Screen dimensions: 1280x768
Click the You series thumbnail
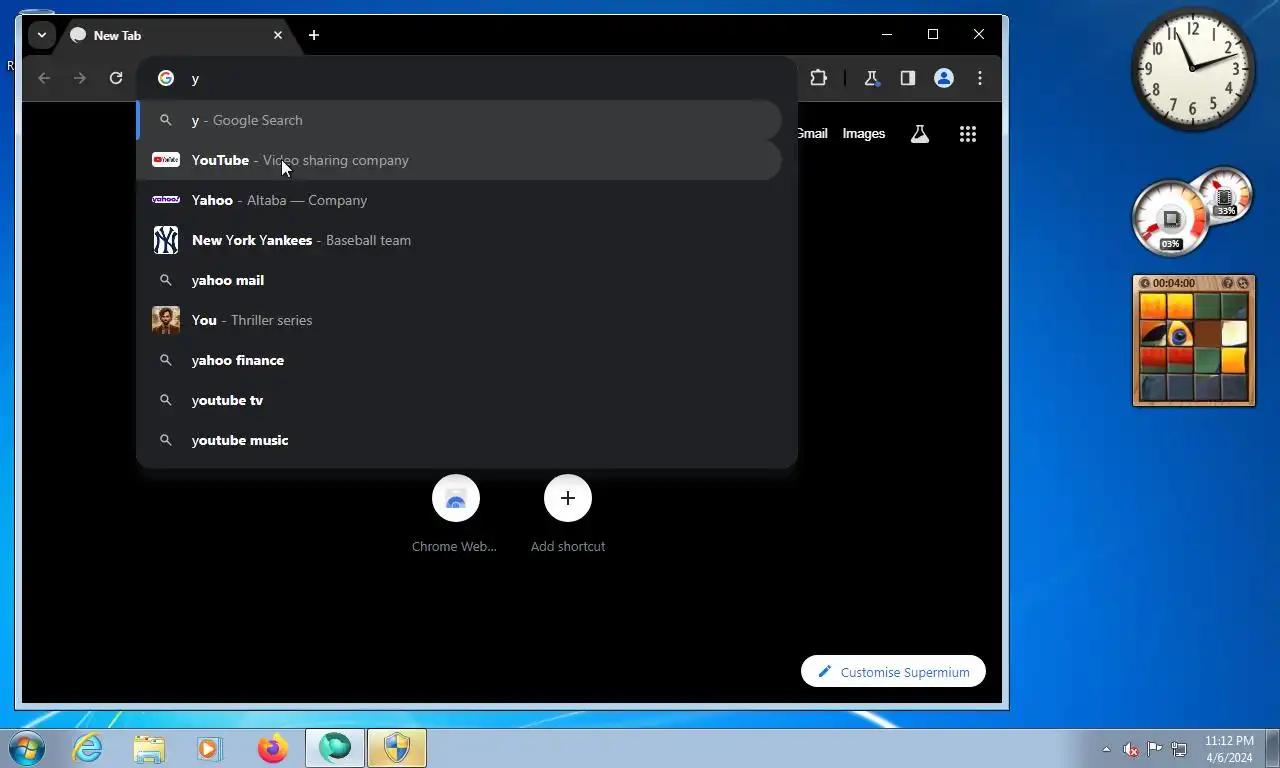(x=166, y=320)
